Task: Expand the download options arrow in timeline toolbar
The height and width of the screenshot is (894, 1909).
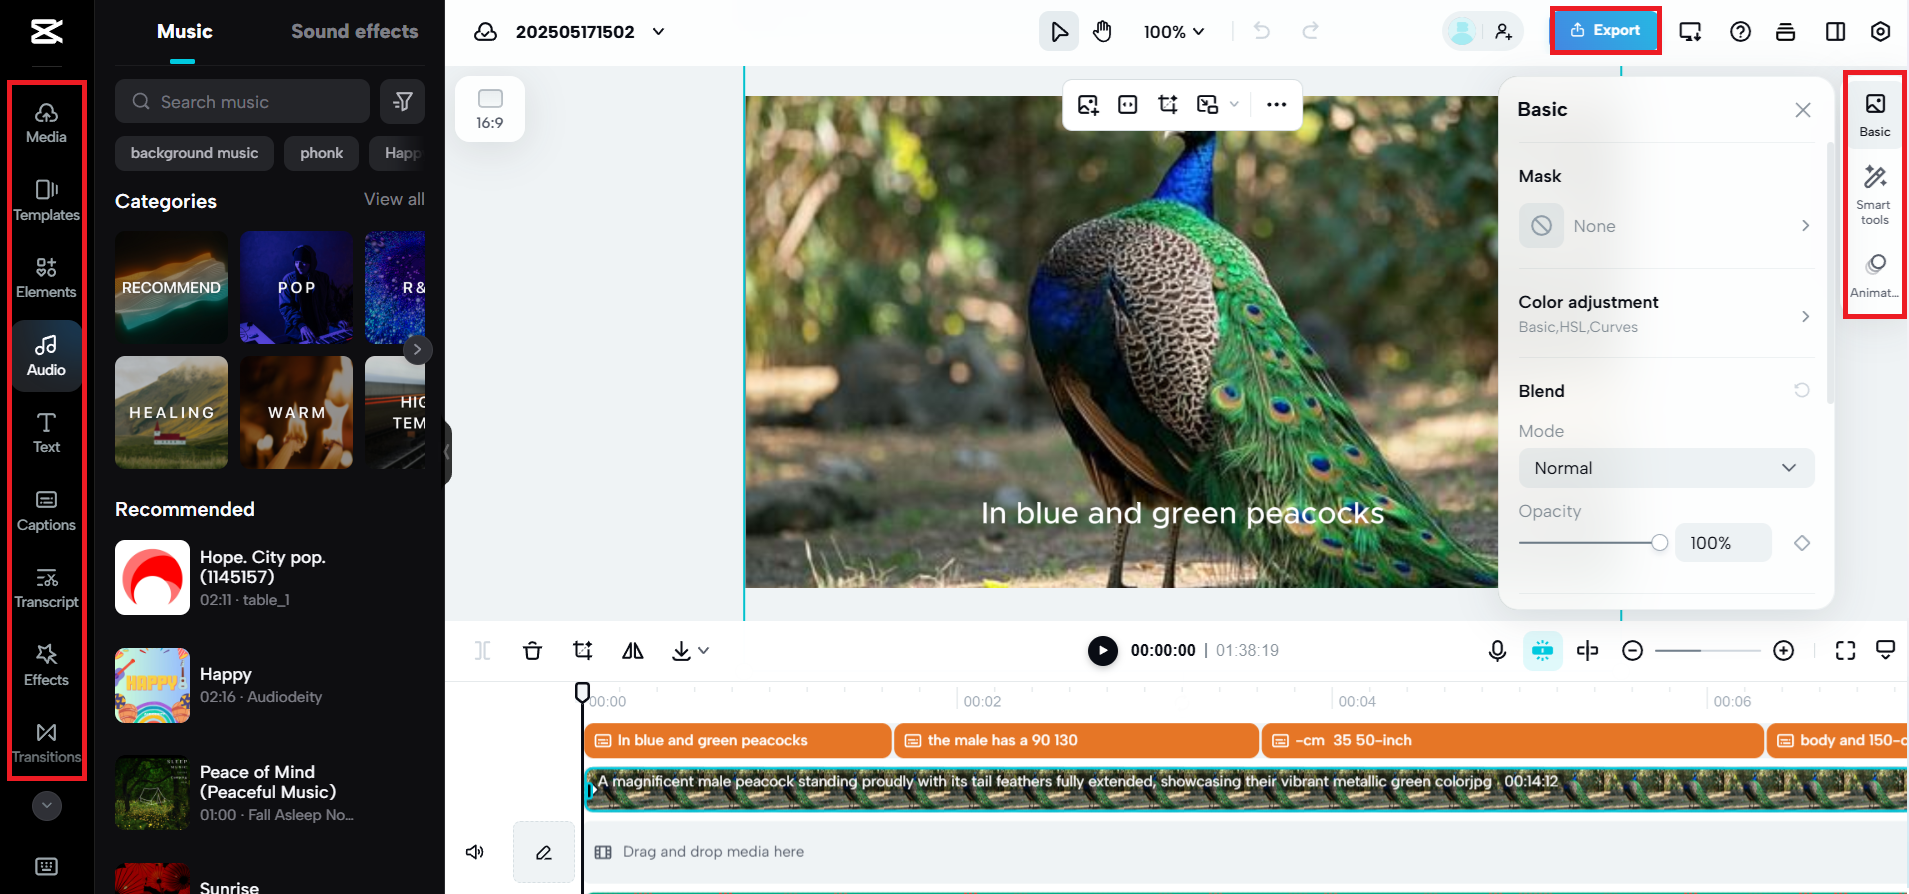Action: [x=704, y=651]
